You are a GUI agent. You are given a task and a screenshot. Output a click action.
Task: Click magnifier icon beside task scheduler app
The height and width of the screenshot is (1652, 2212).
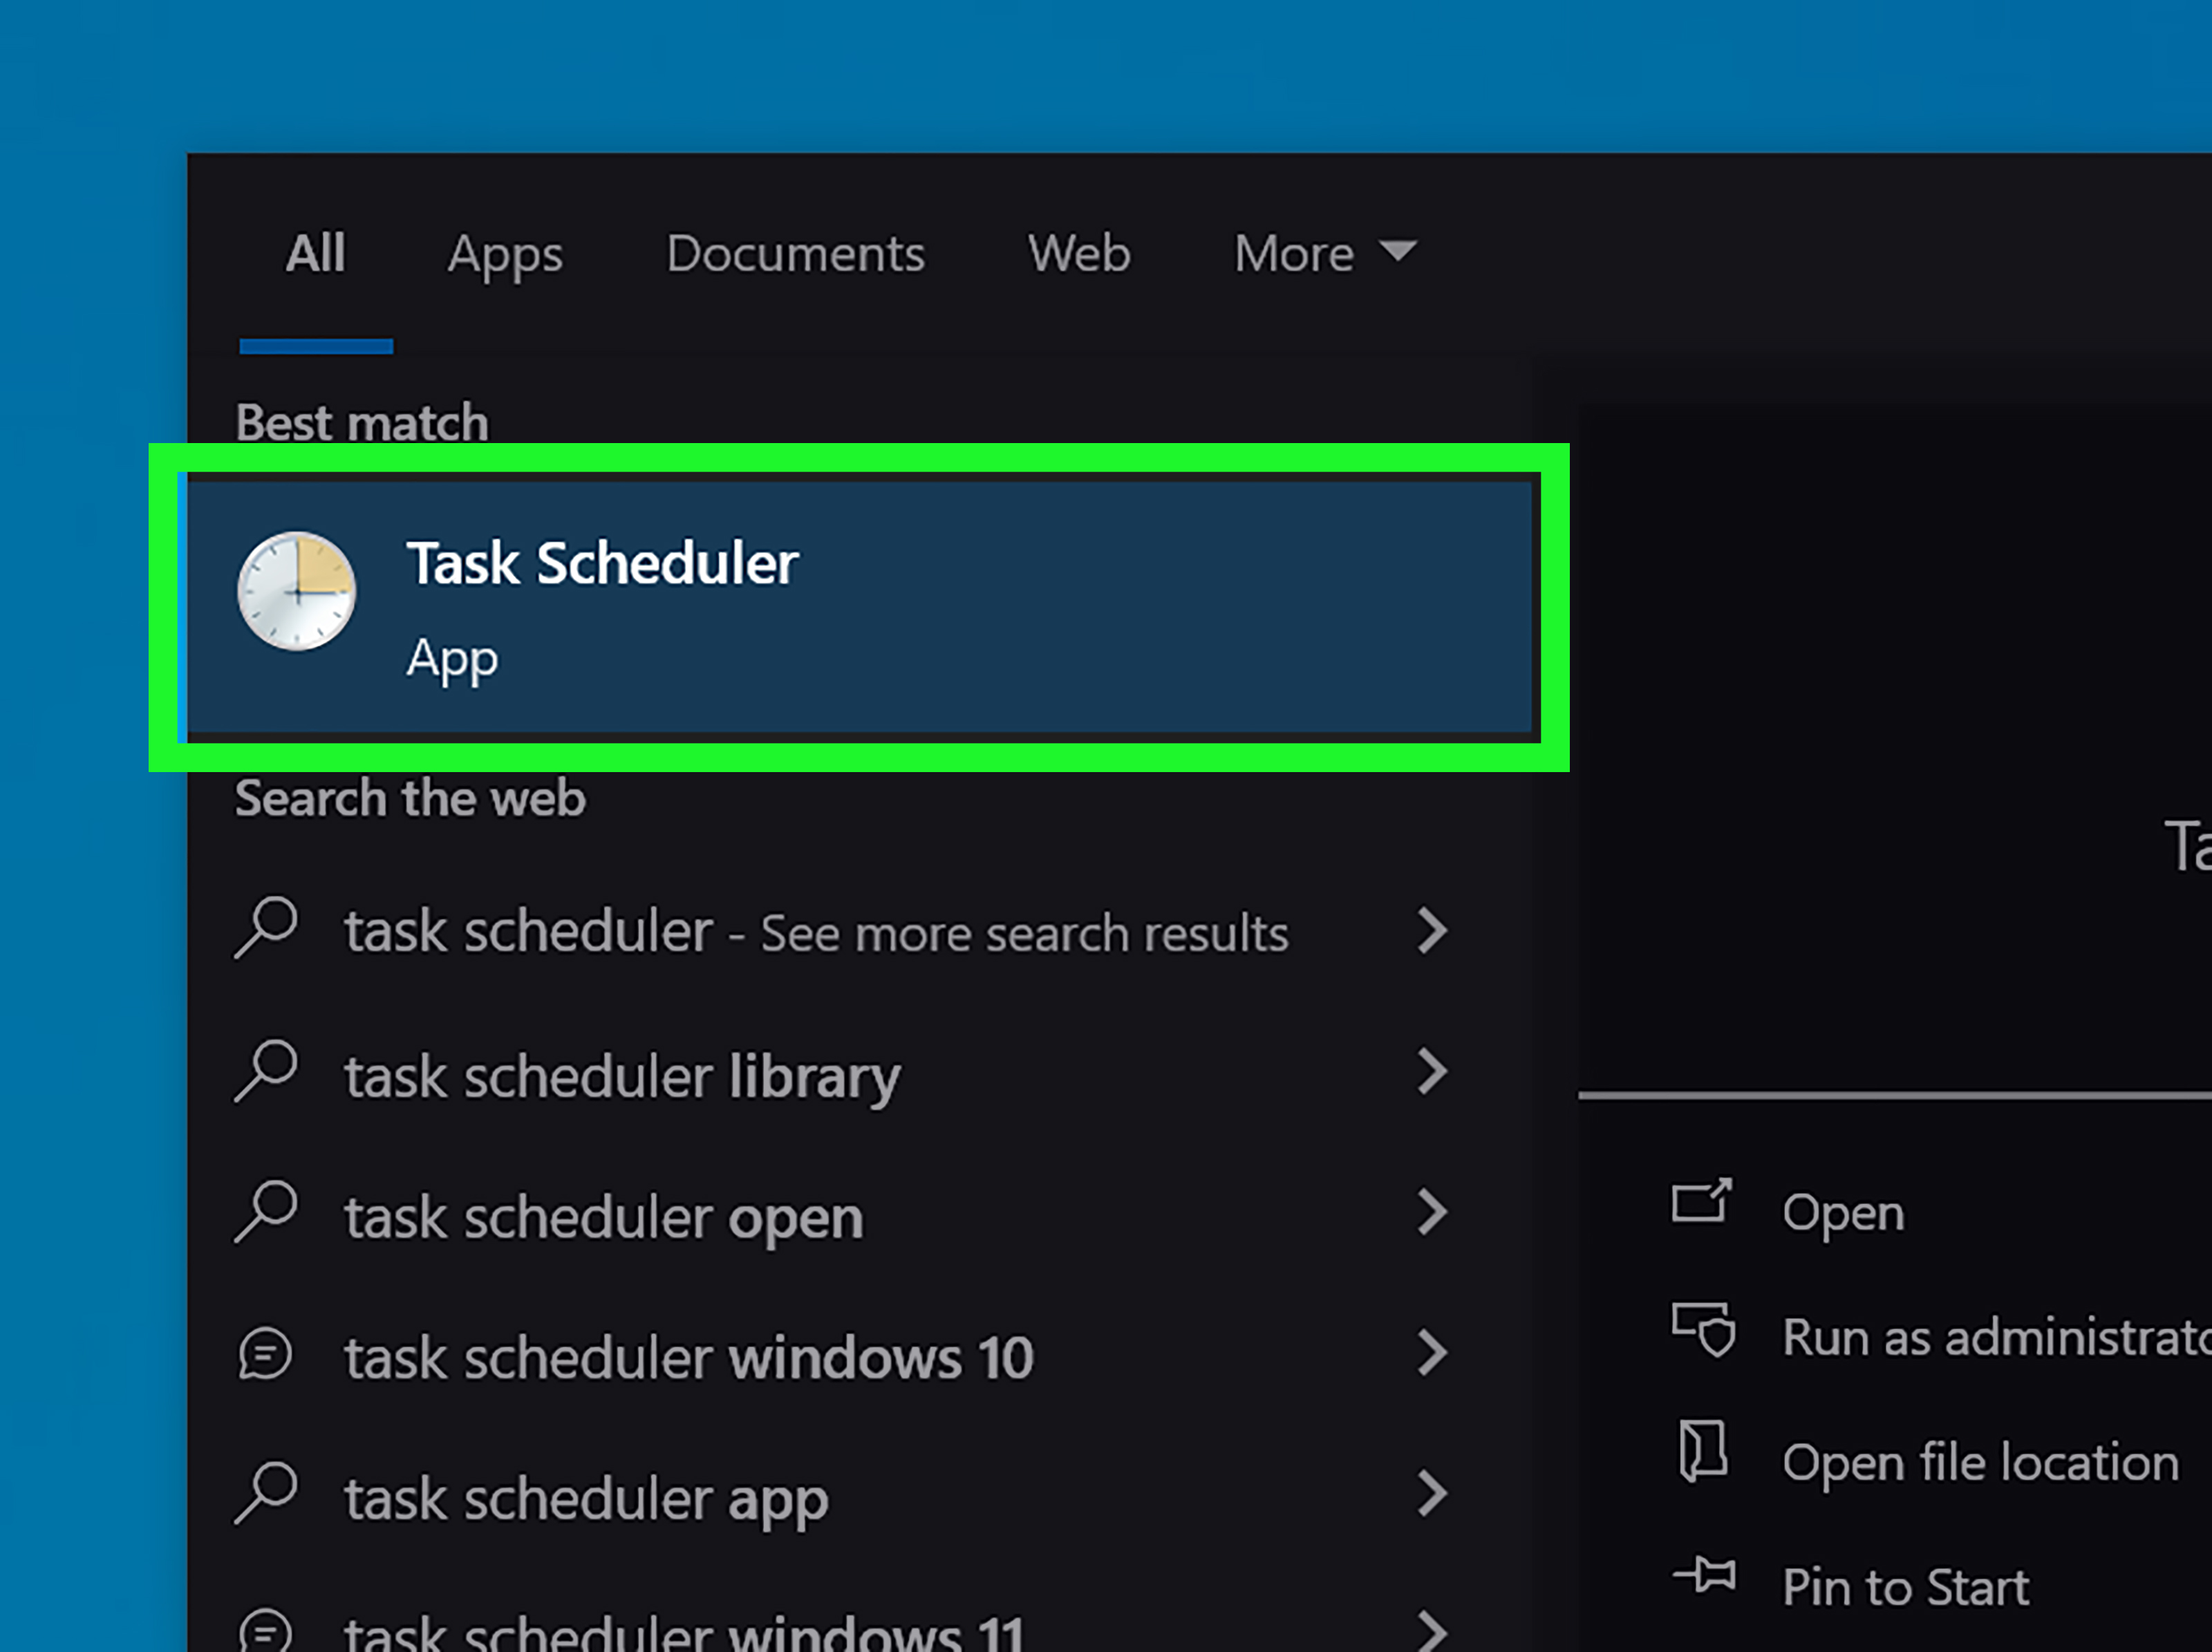[266, 1494]
